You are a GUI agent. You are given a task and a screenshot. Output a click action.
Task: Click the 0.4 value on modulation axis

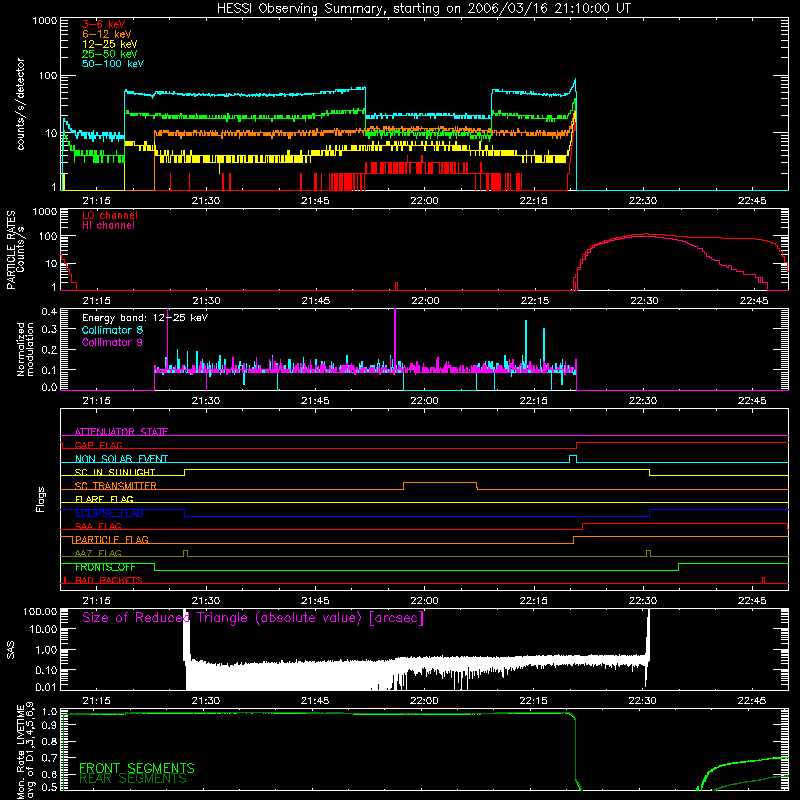(49, 312)
